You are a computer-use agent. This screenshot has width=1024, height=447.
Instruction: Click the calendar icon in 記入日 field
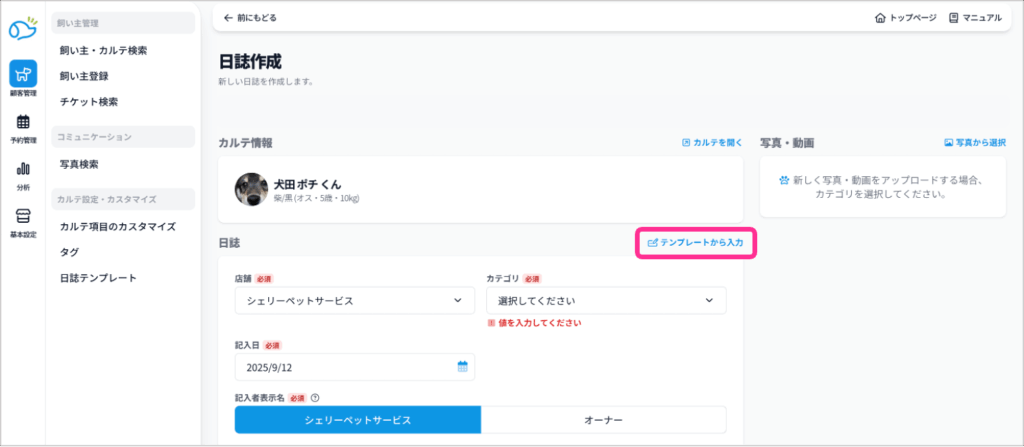[463, 367]
